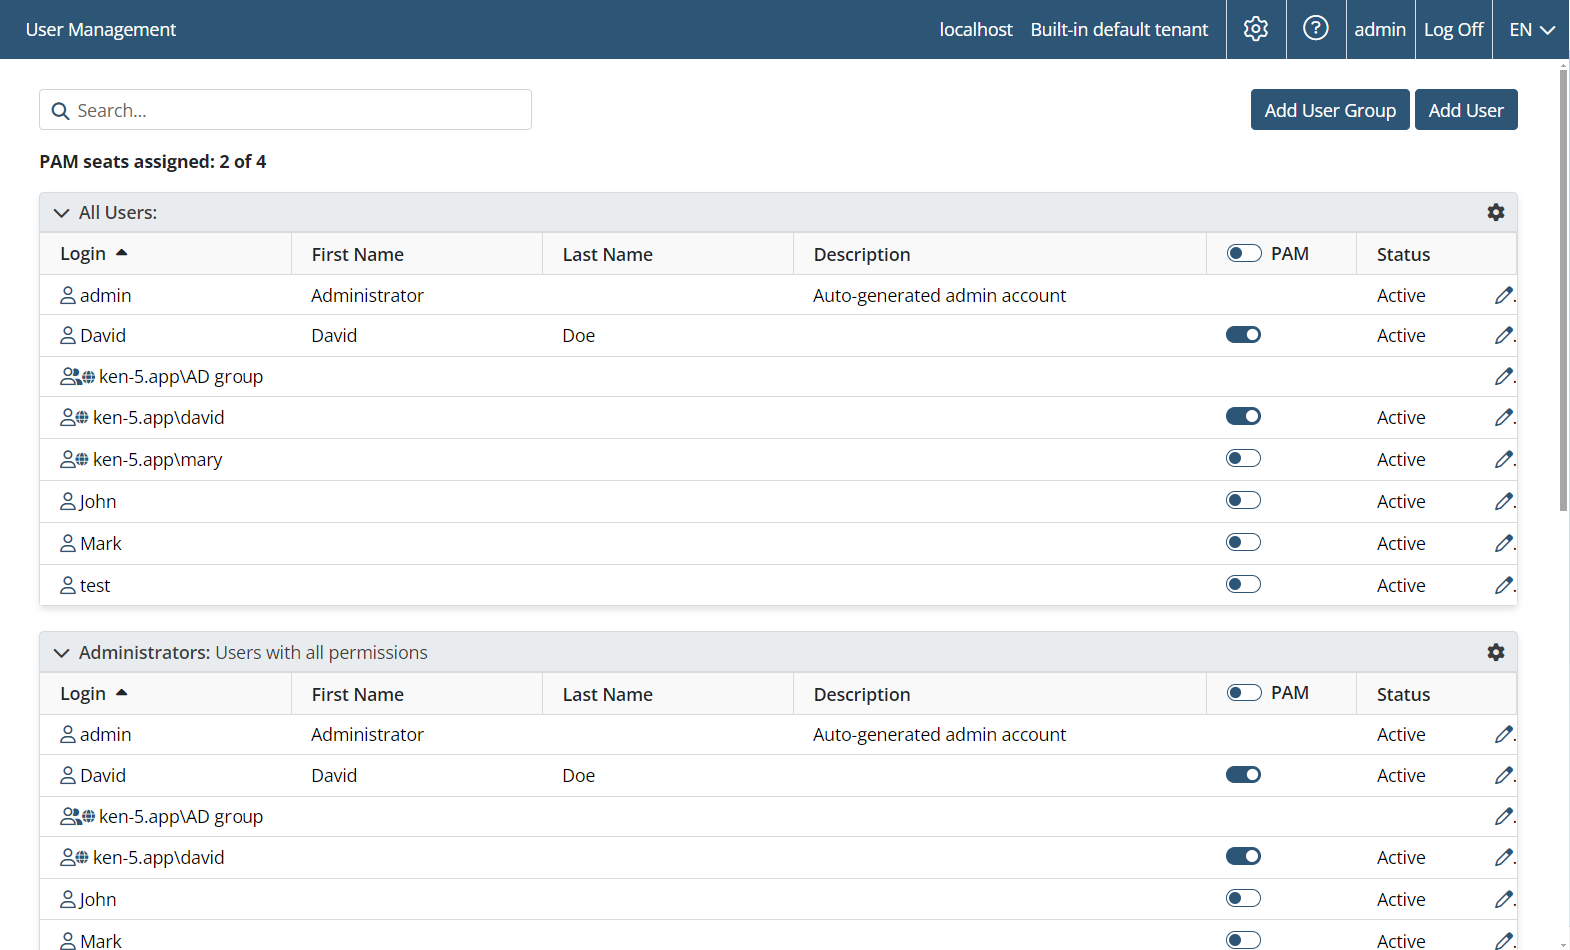The height and width of the screenshot is (950, 1570).
Task: Edit the ken-5.app\mary user in All Users
Action: (1503, 459)
